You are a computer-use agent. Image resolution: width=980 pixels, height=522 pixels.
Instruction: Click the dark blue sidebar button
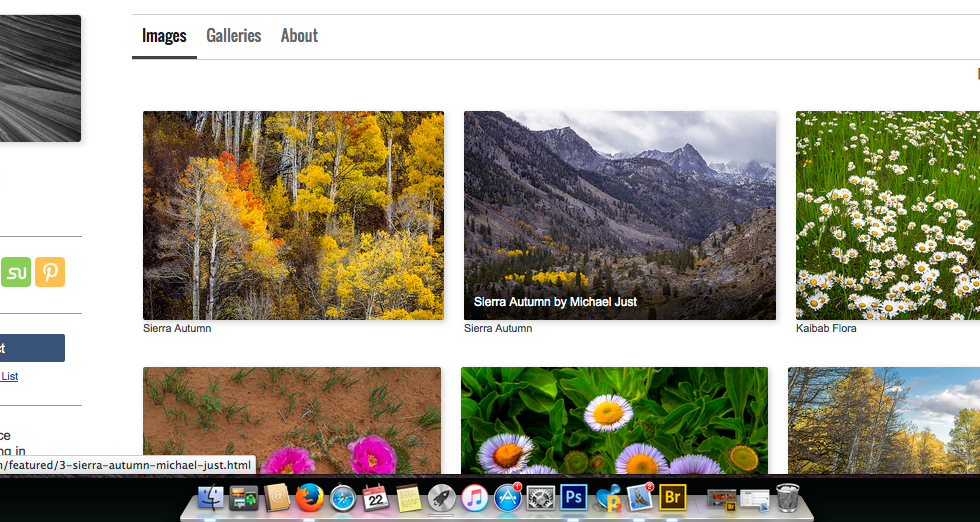tap(32, 348)
